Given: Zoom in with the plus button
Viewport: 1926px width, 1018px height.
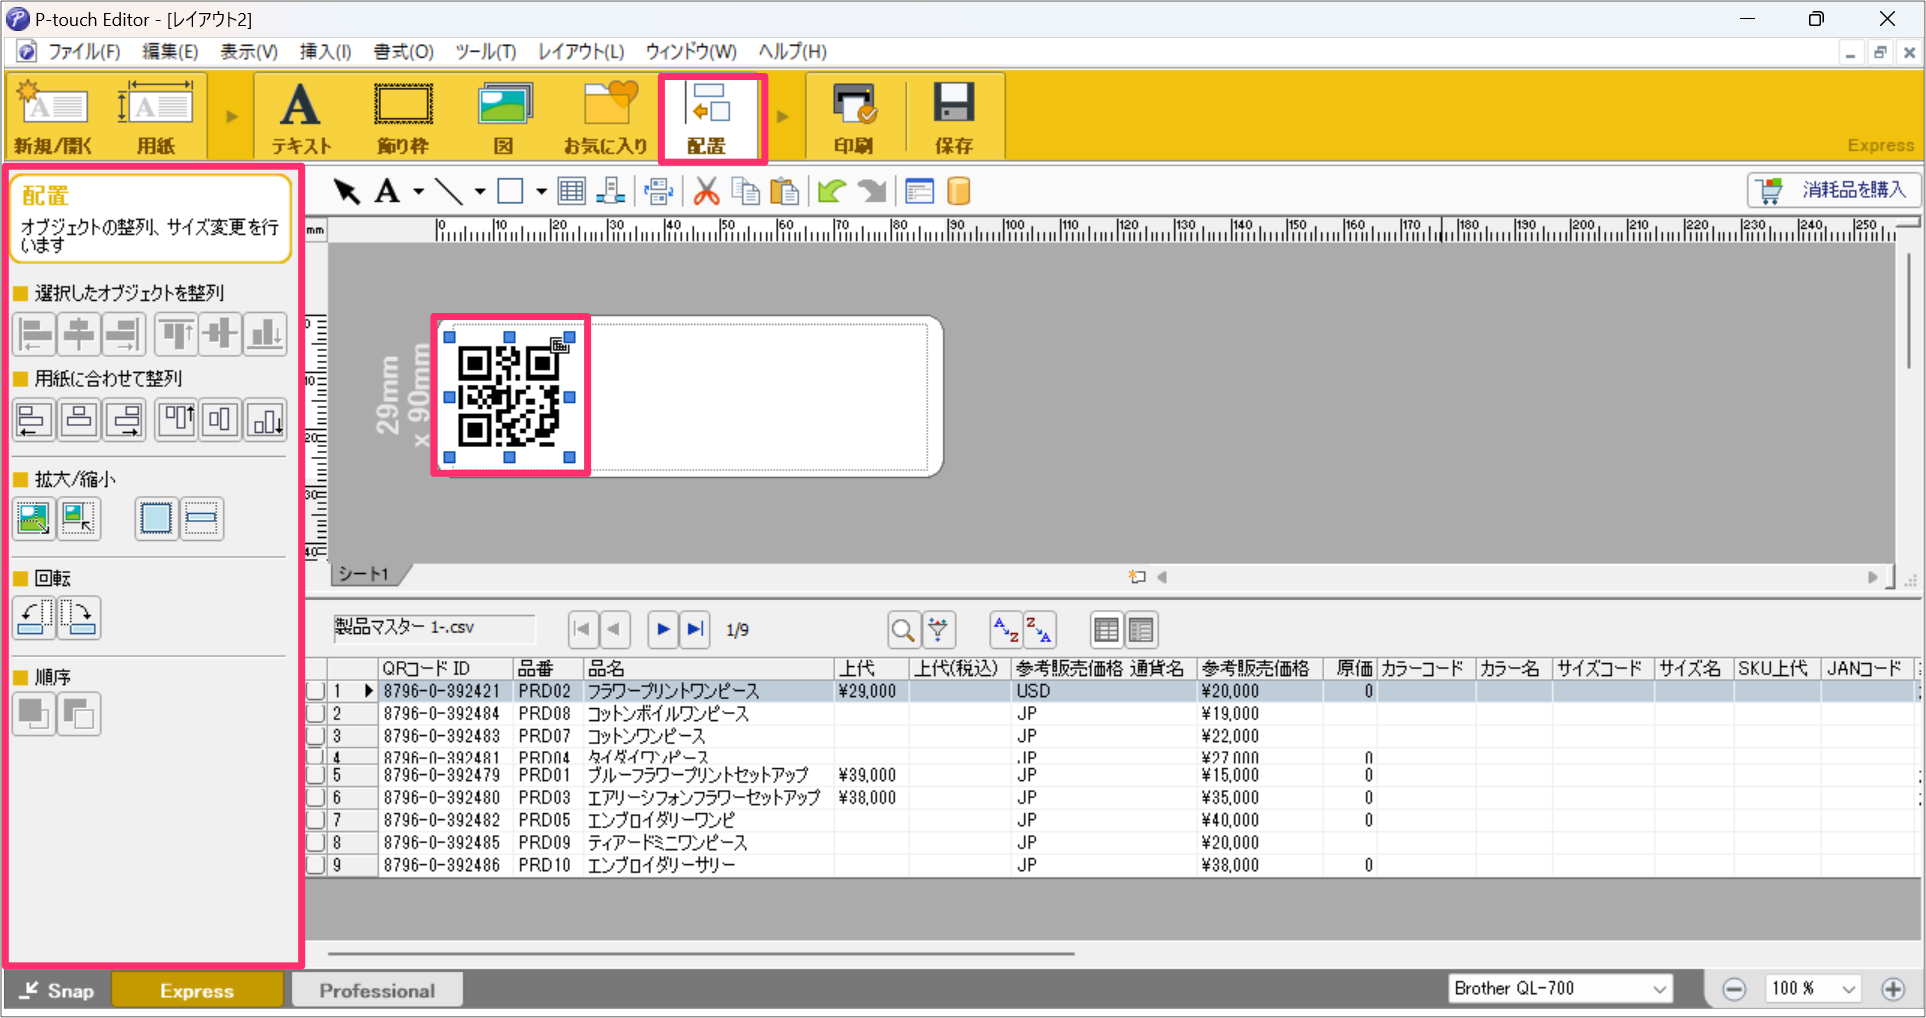Looking at the screenshot, I should 1893,990.
